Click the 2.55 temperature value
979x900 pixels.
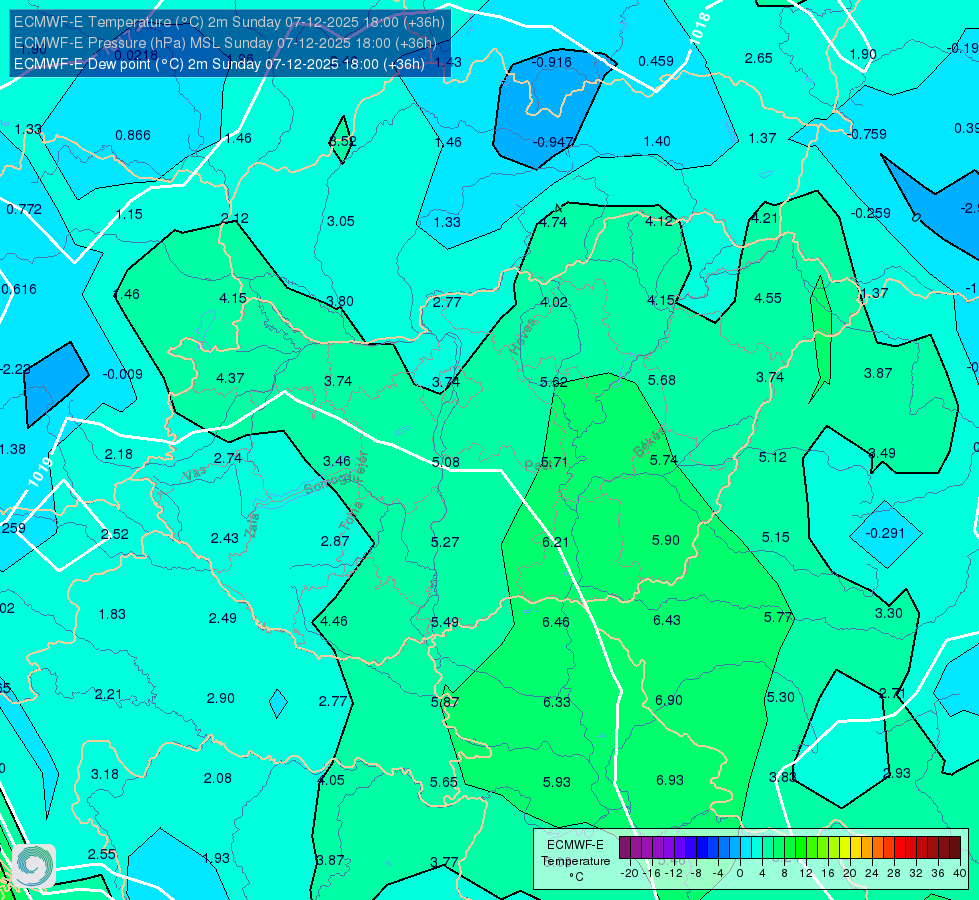pyautogui.click(x=102, y=854)
